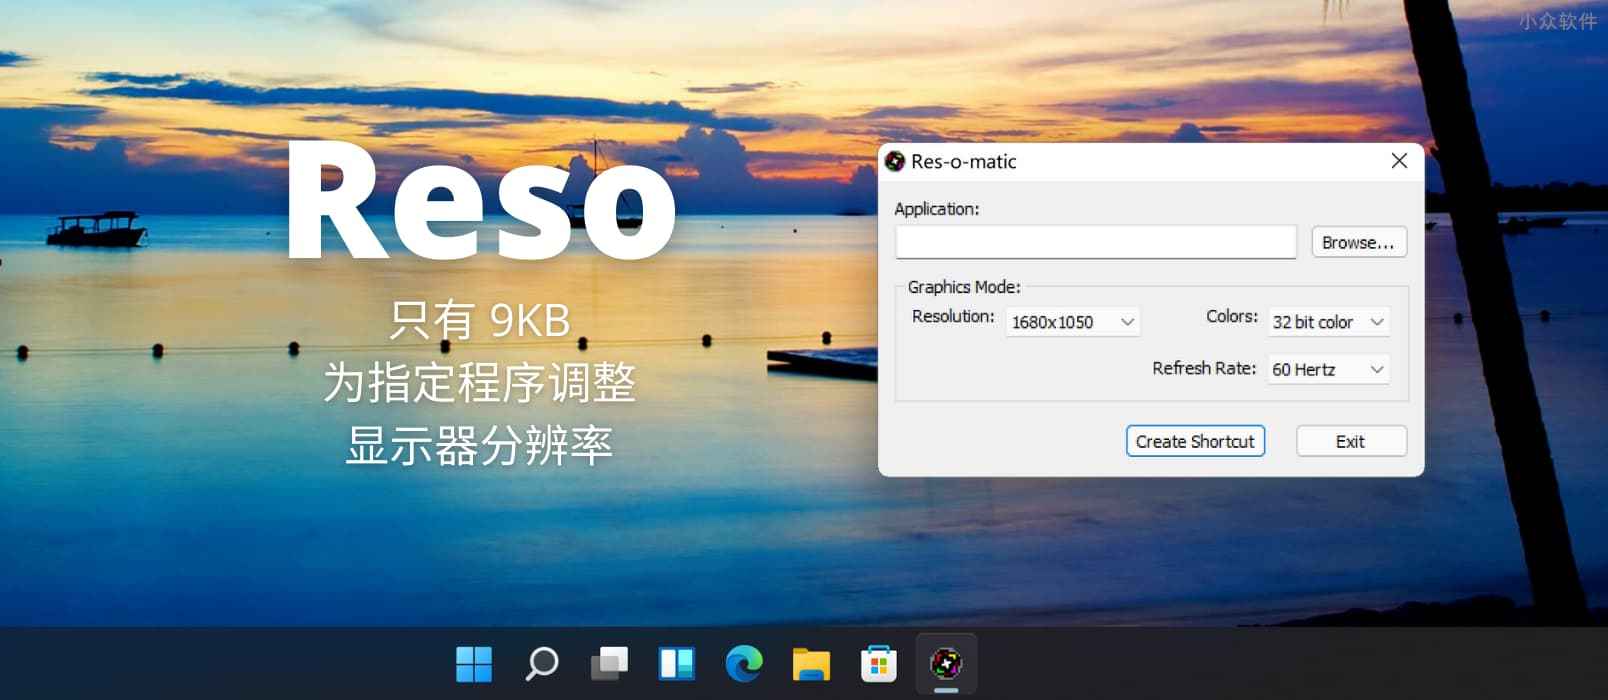The image size is (1608, 700).
Task: Click the Res-o-matic title bar app icon
Action: pyautogui.click(x=895, y=162)
